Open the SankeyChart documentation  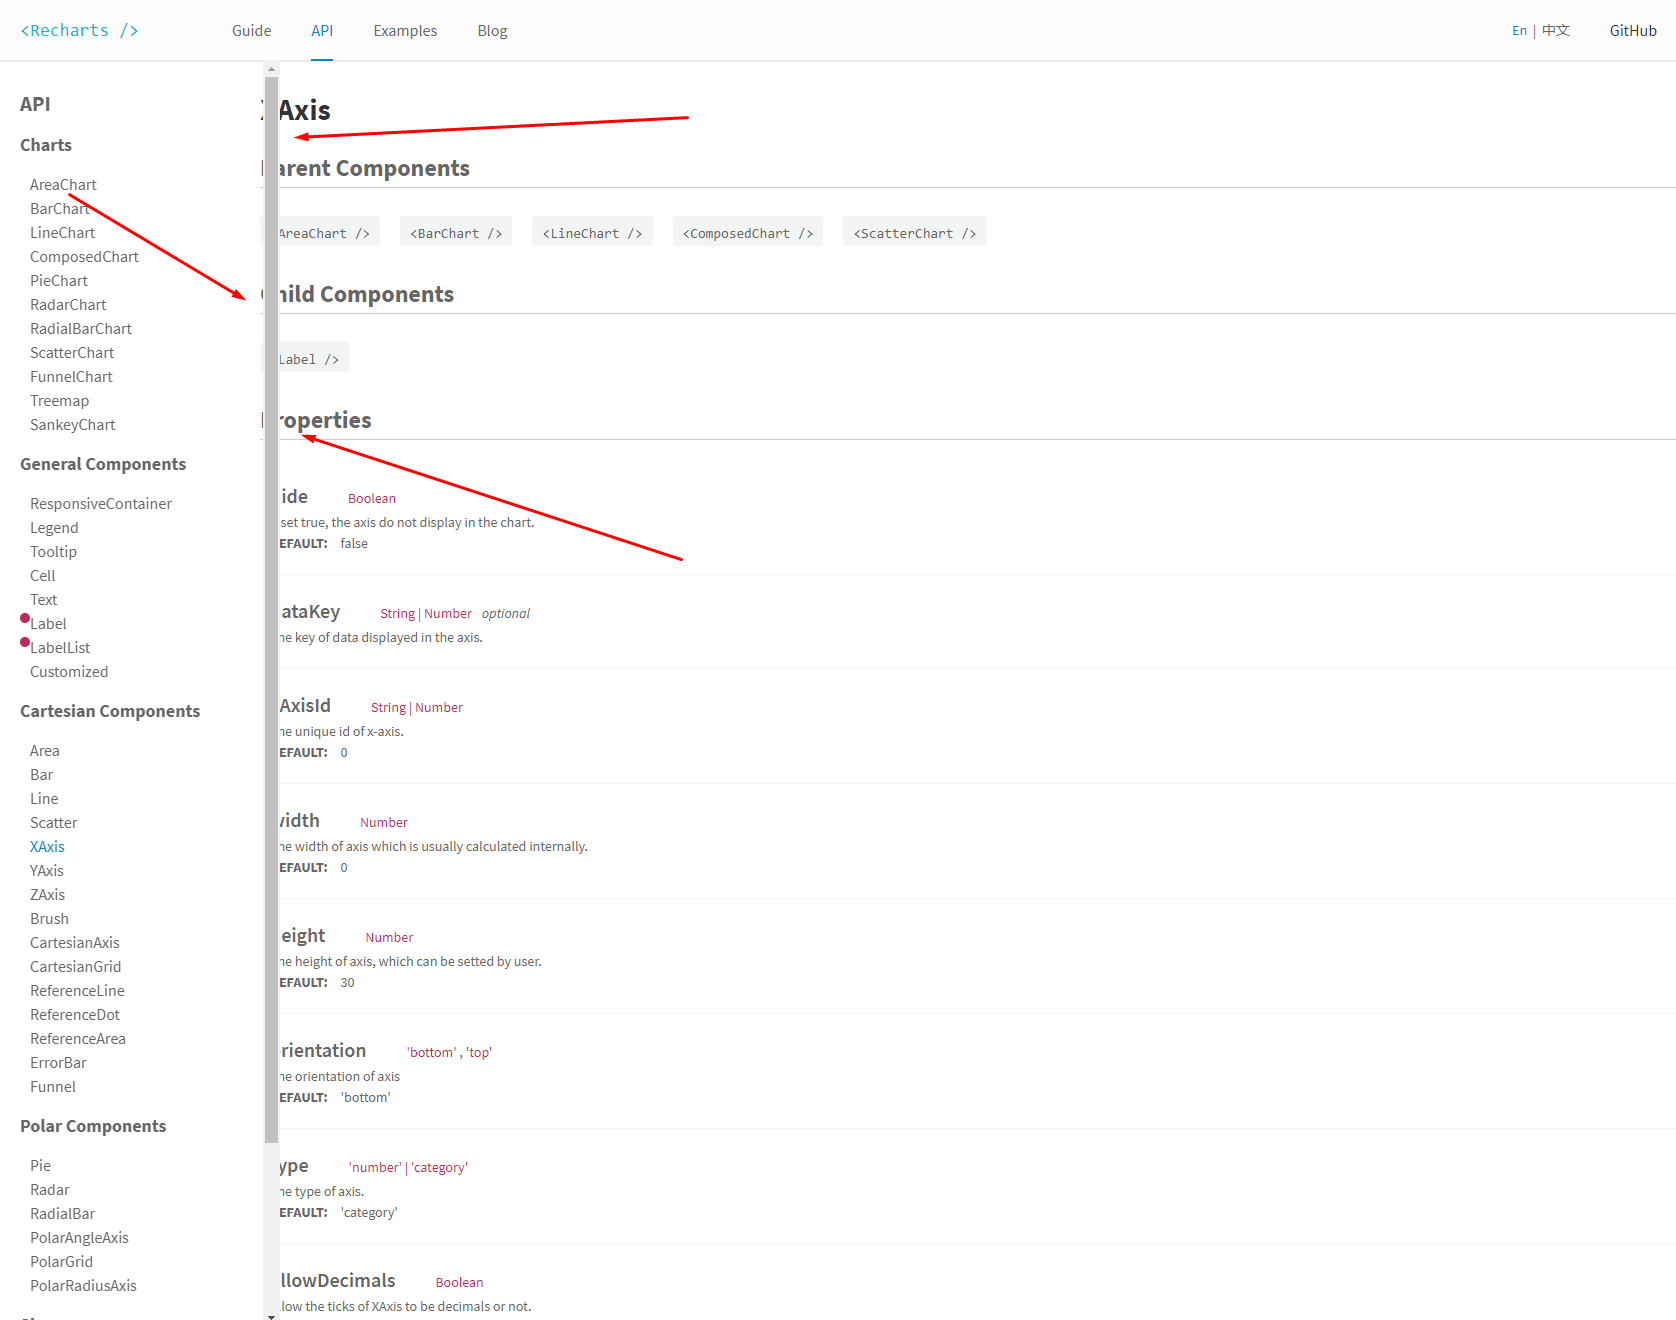coord(72,424)
